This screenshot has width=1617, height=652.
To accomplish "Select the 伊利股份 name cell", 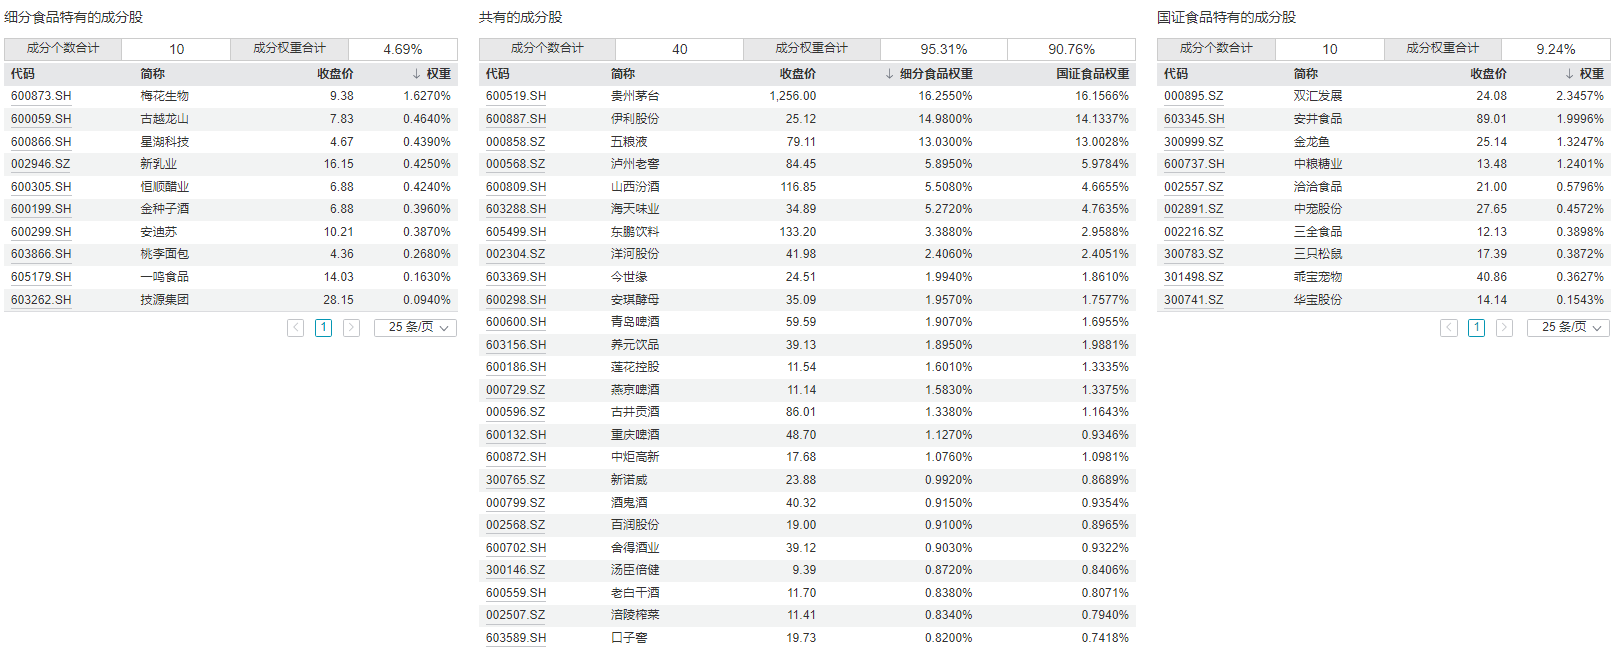I will click(635, 119).
